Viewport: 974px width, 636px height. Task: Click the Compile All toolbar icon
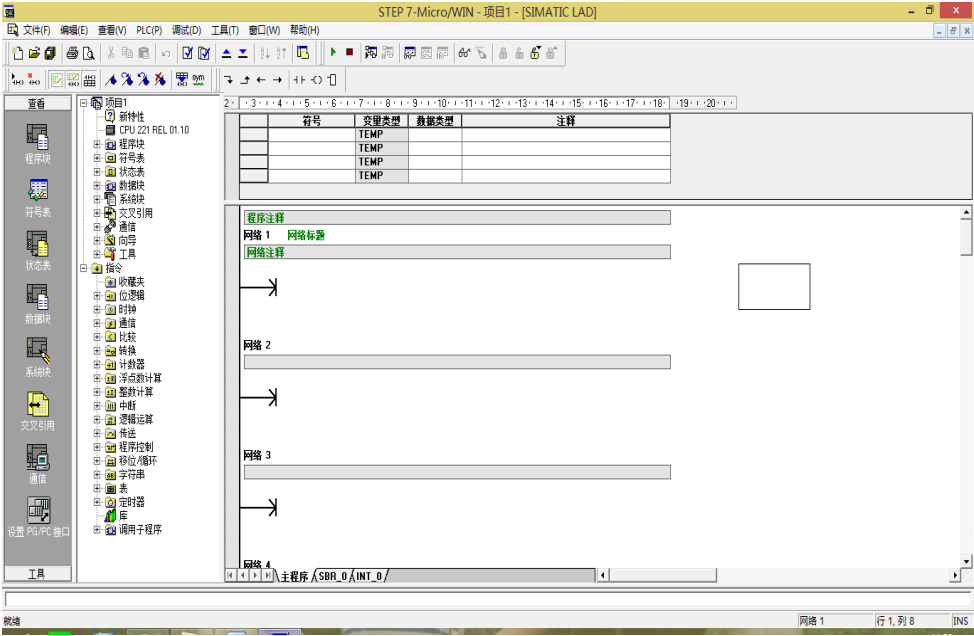204,53
